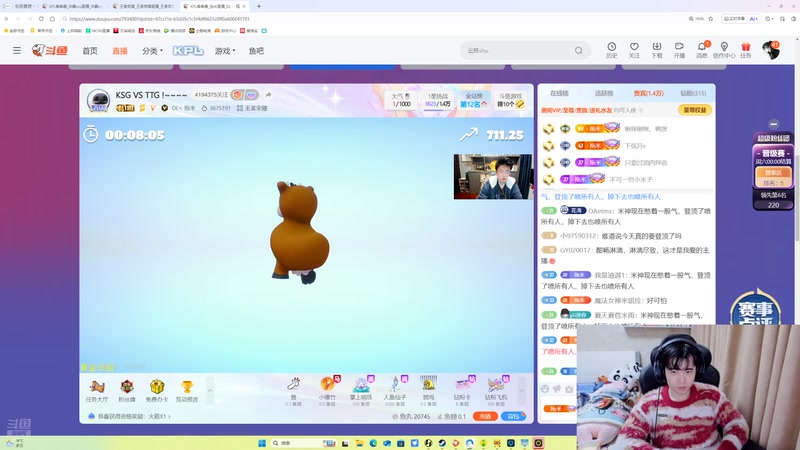Click the stopwatch icon beside 00:08:05
The image size is (800, 450).
point(91,134)
